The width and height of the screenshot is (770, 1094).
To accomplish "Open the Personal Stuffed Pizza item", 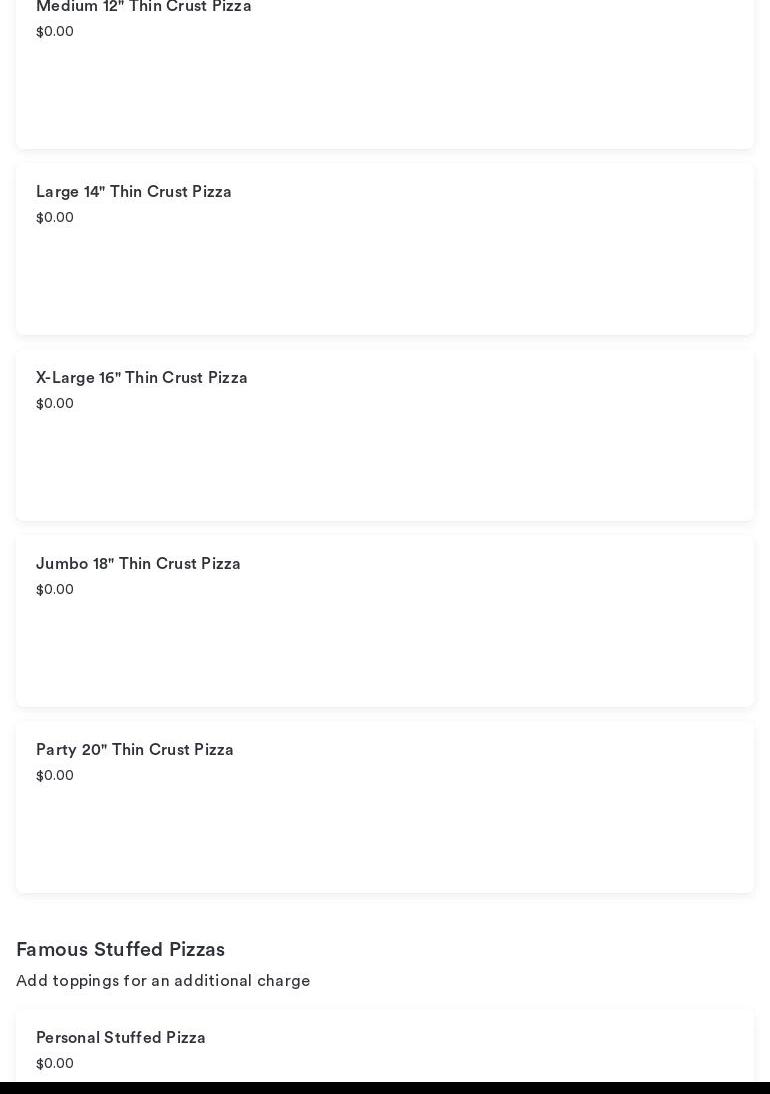I will [121, 1038].
